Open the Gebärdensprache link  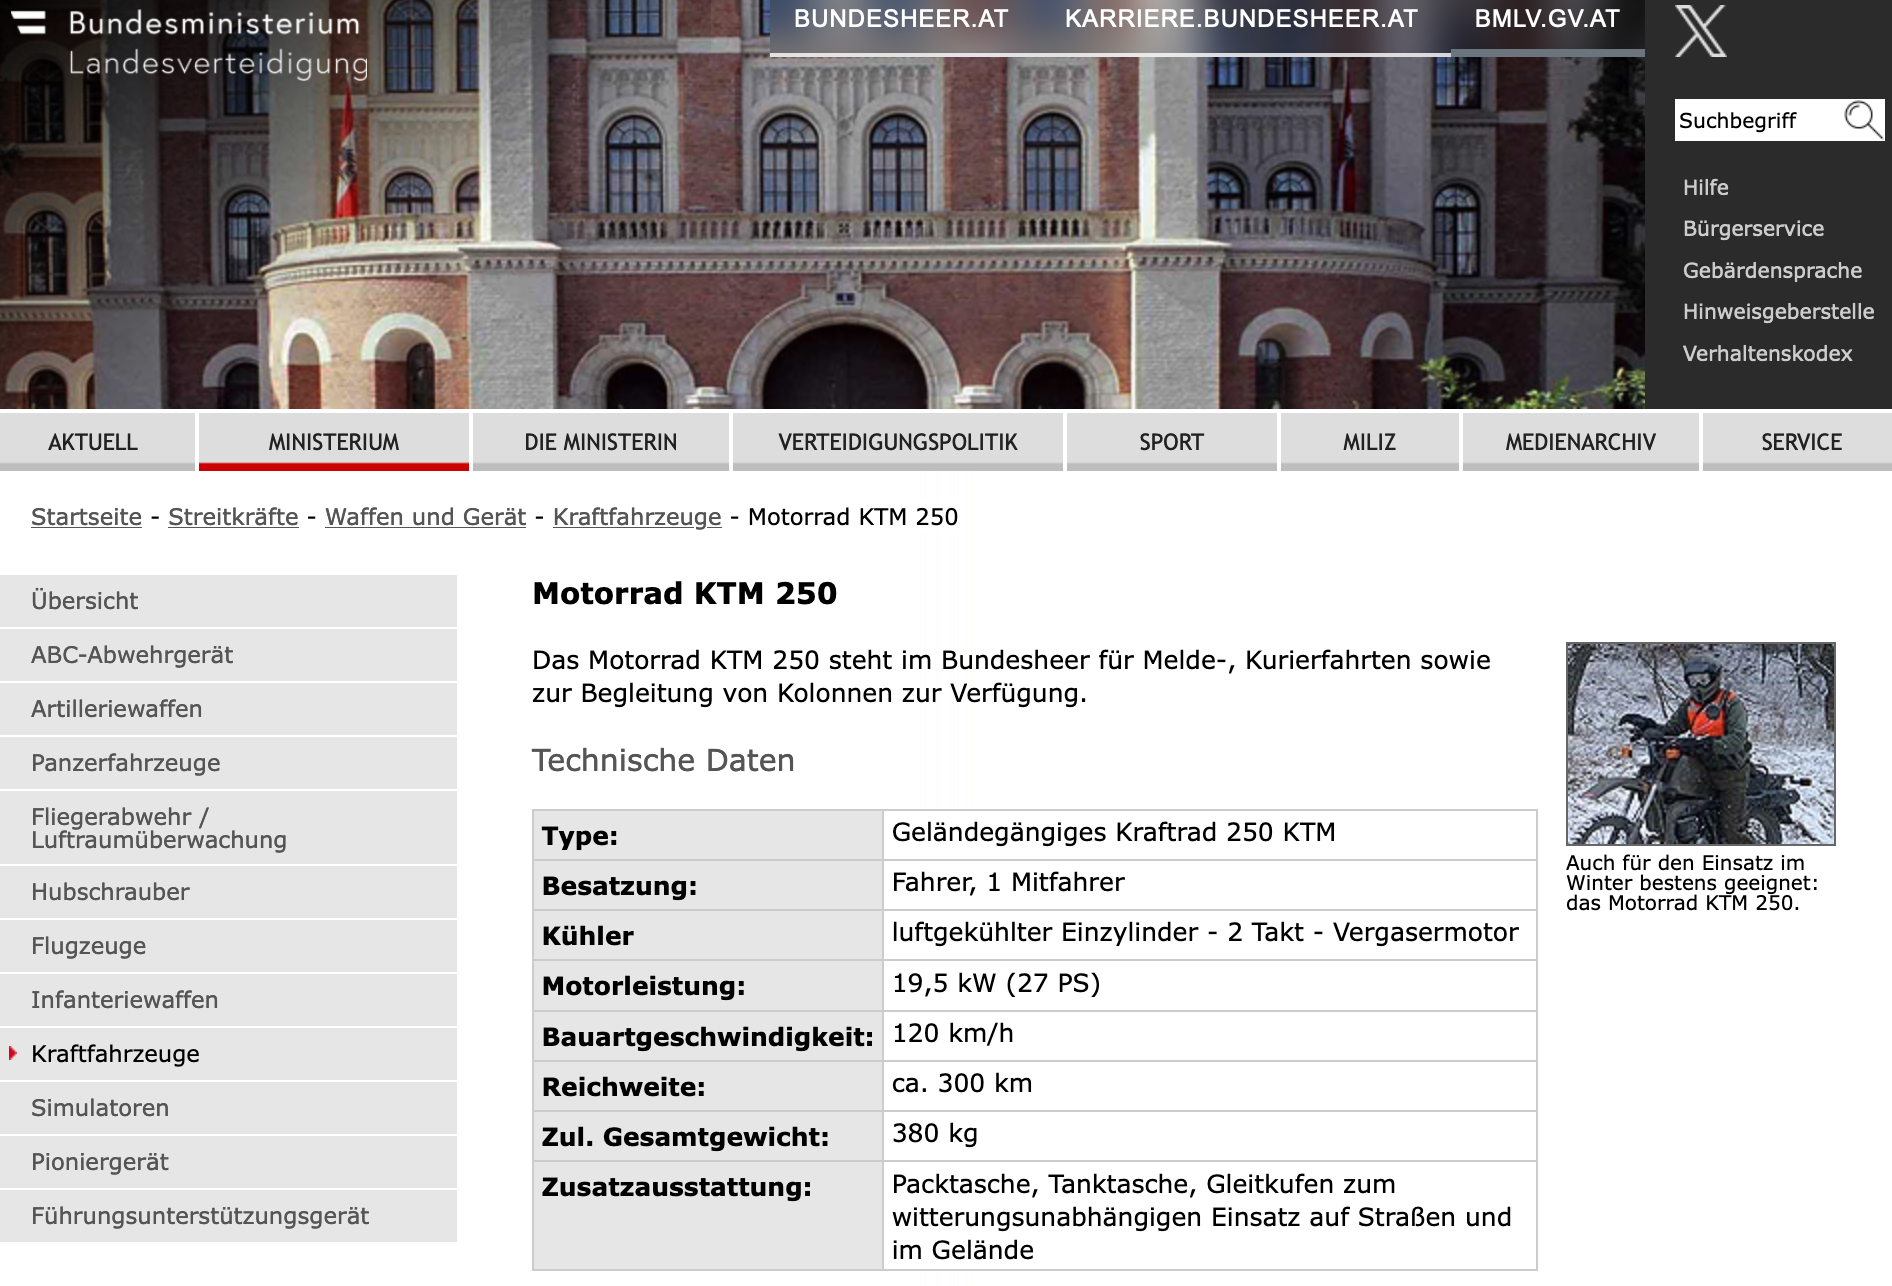pyautogui.click(x=1772, y=270)
